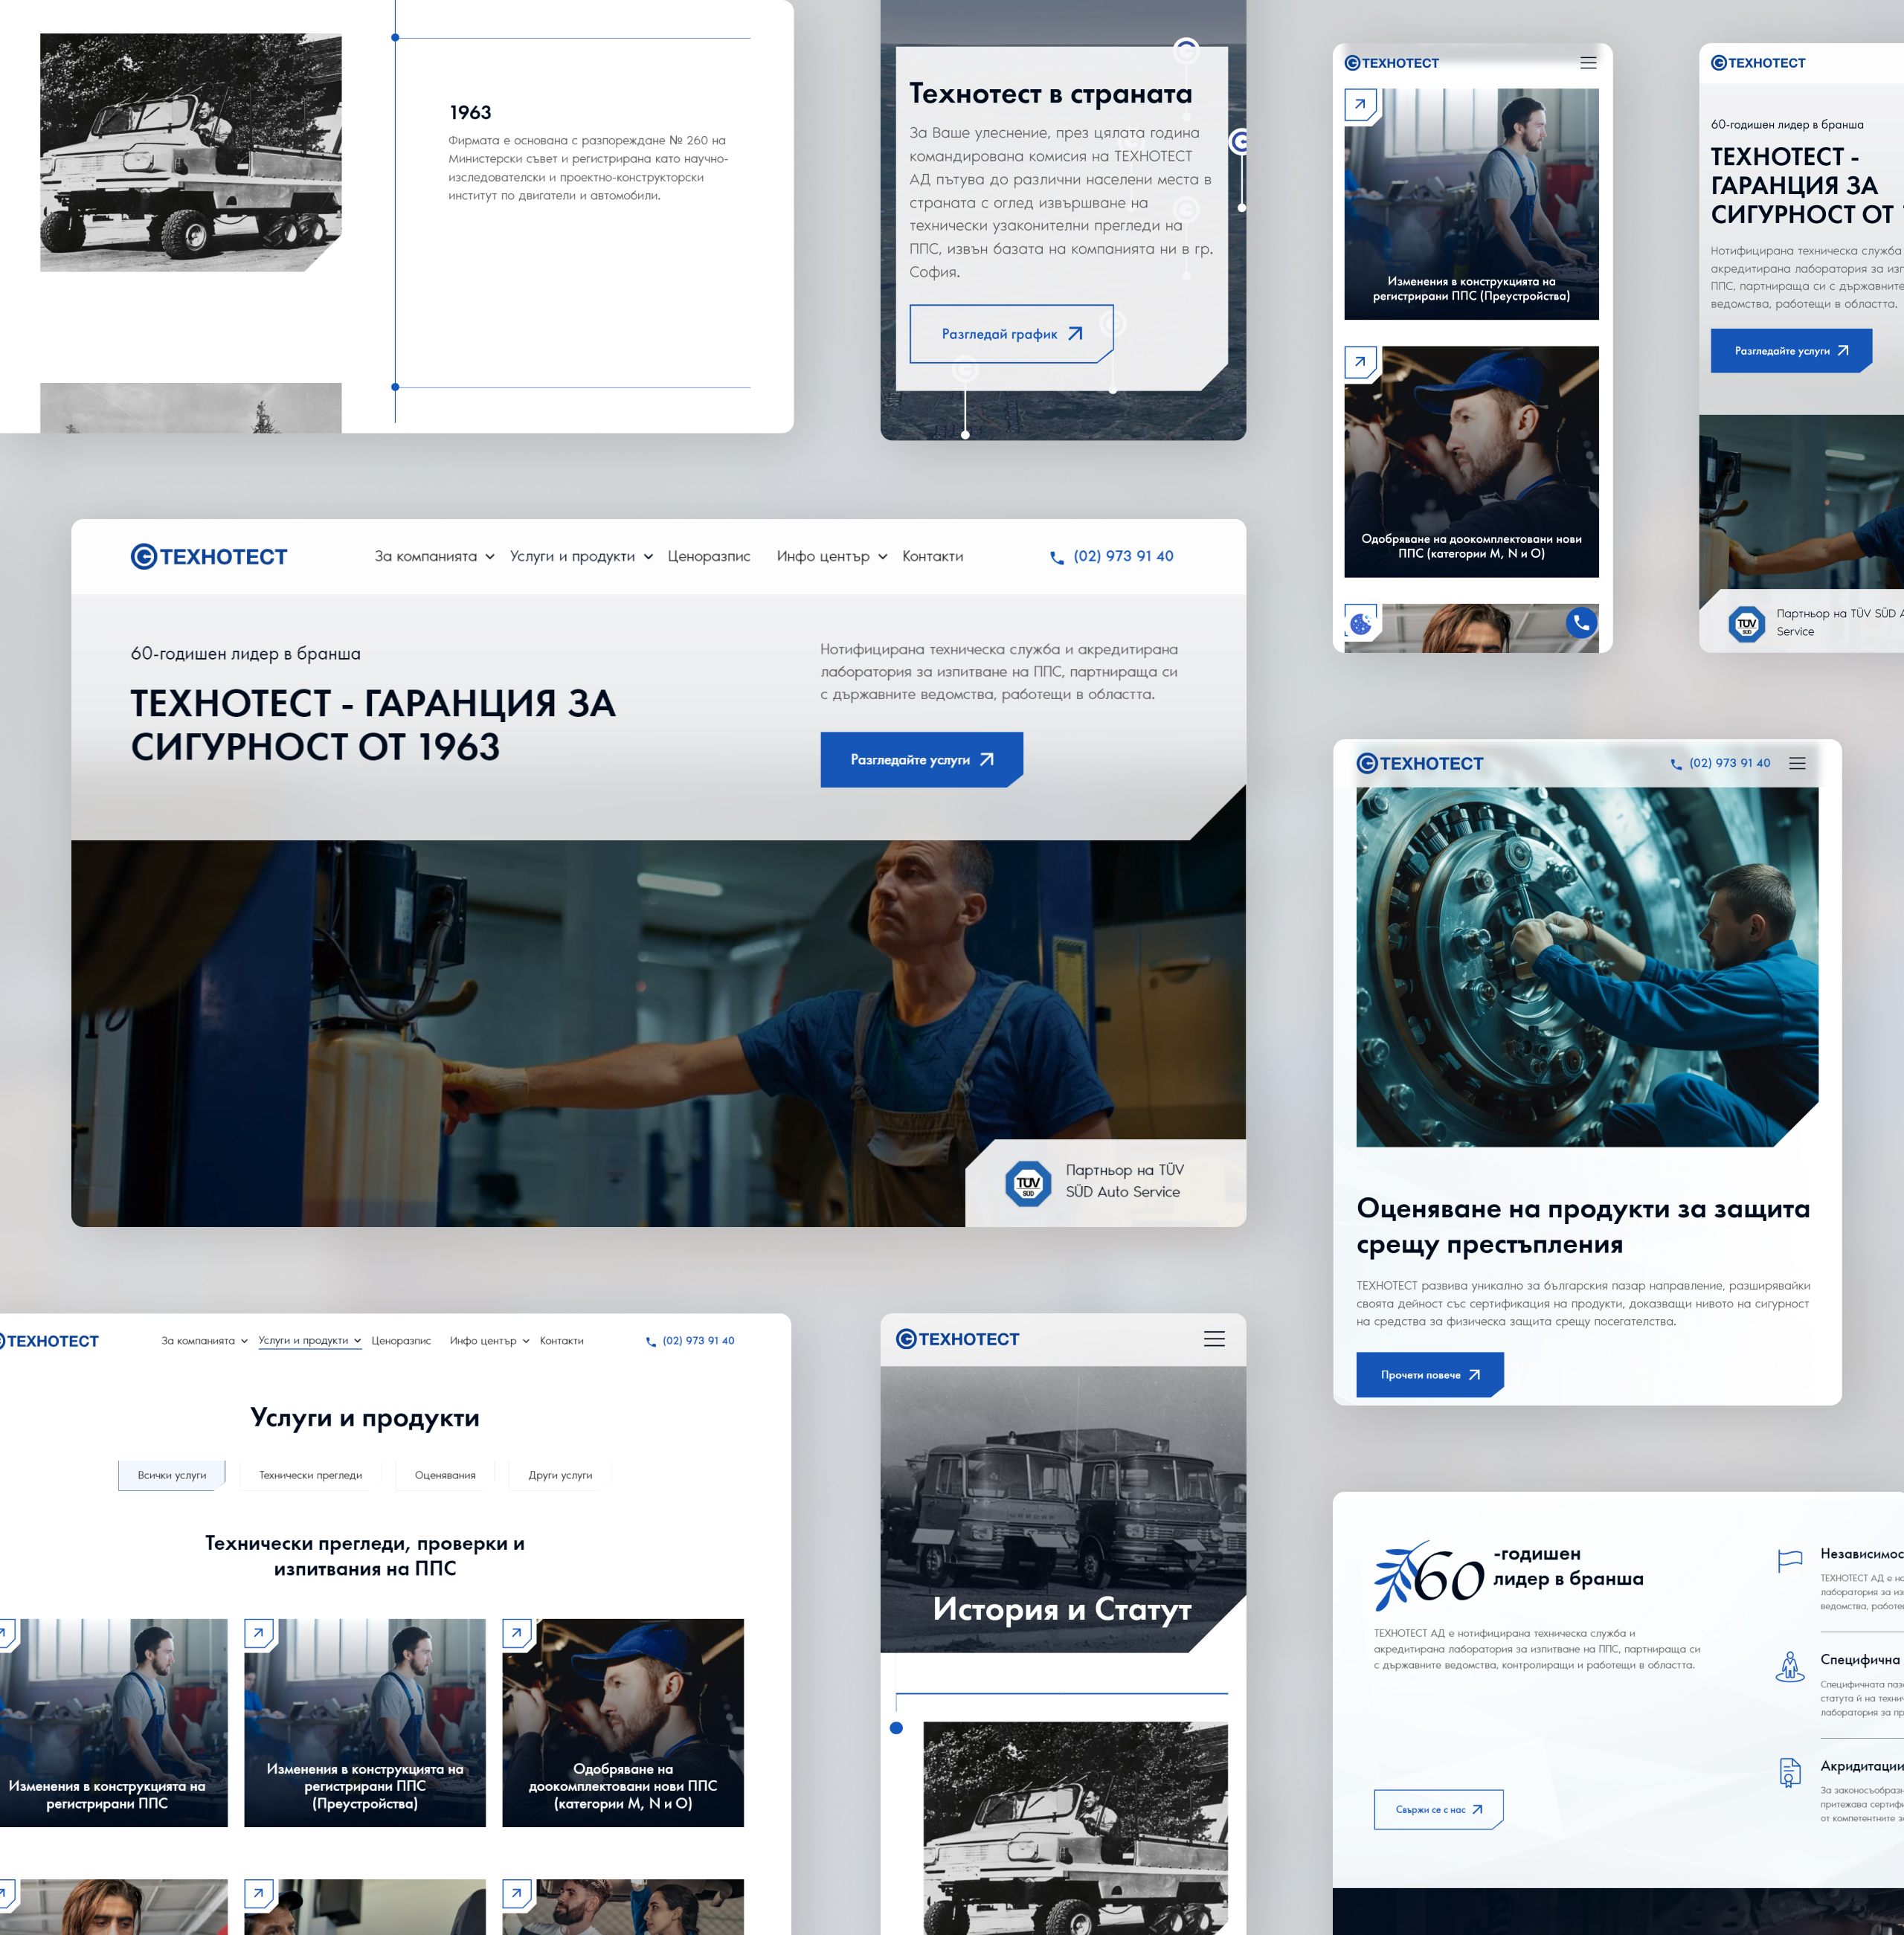Click phone number on the tablet article header

click(x=1729, y=763)
